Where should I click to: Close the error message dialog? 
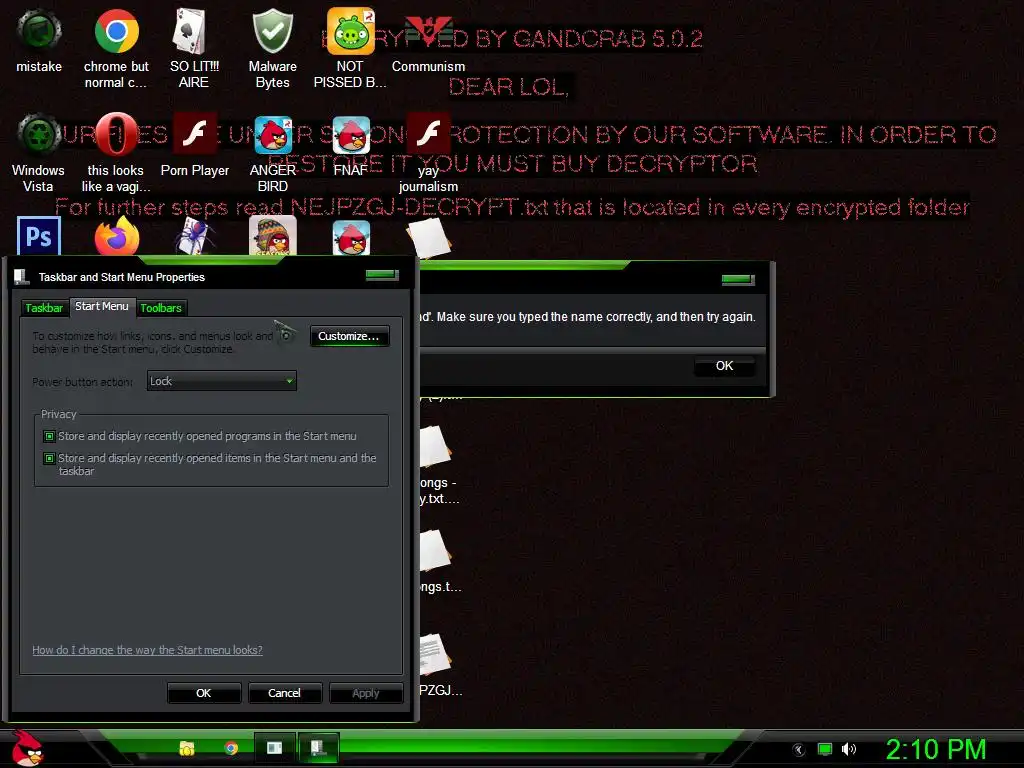coord(738,280)
